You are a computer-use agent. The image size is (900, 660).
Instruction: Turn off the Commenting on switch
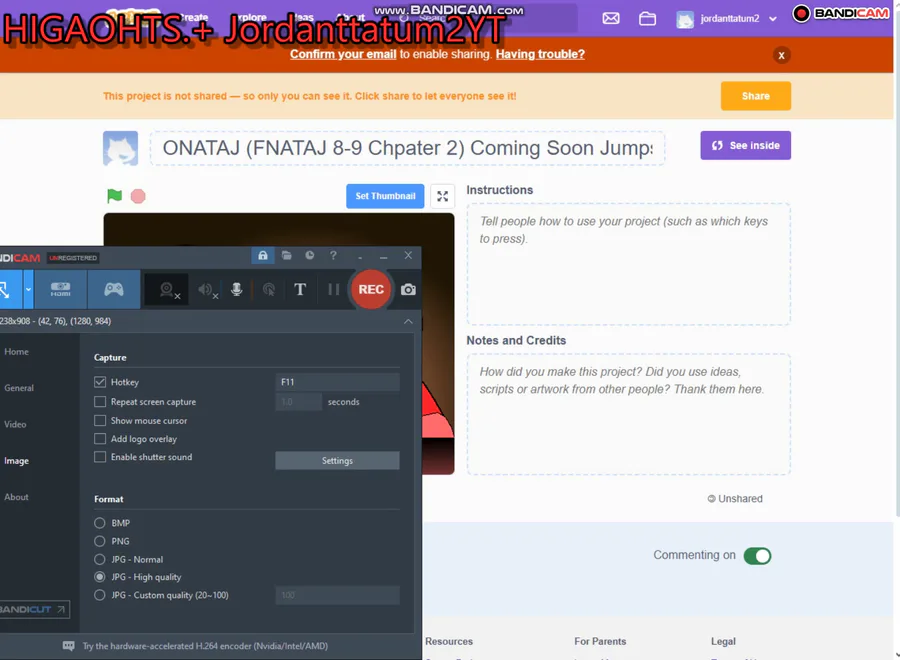[757, 556]
